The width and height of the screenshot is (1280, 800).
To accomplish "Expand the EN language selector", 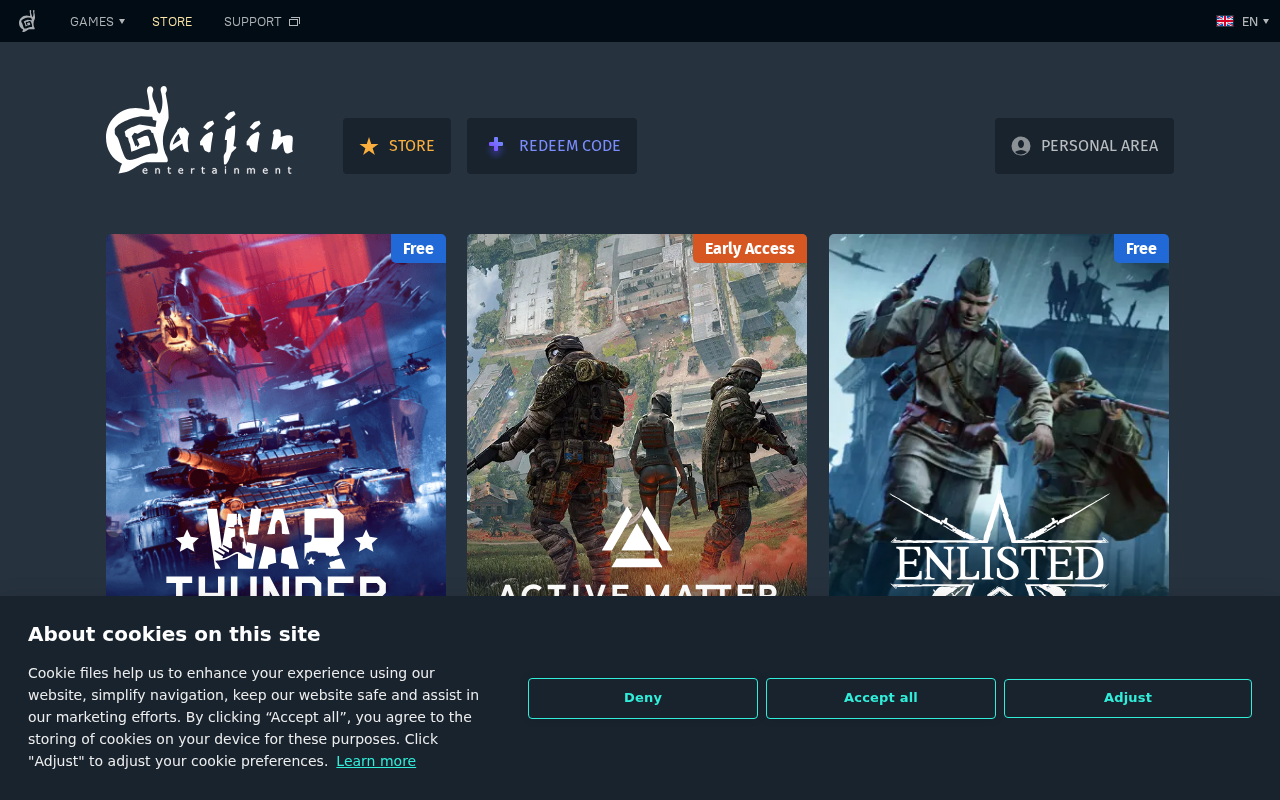I will pos(1255,21).
